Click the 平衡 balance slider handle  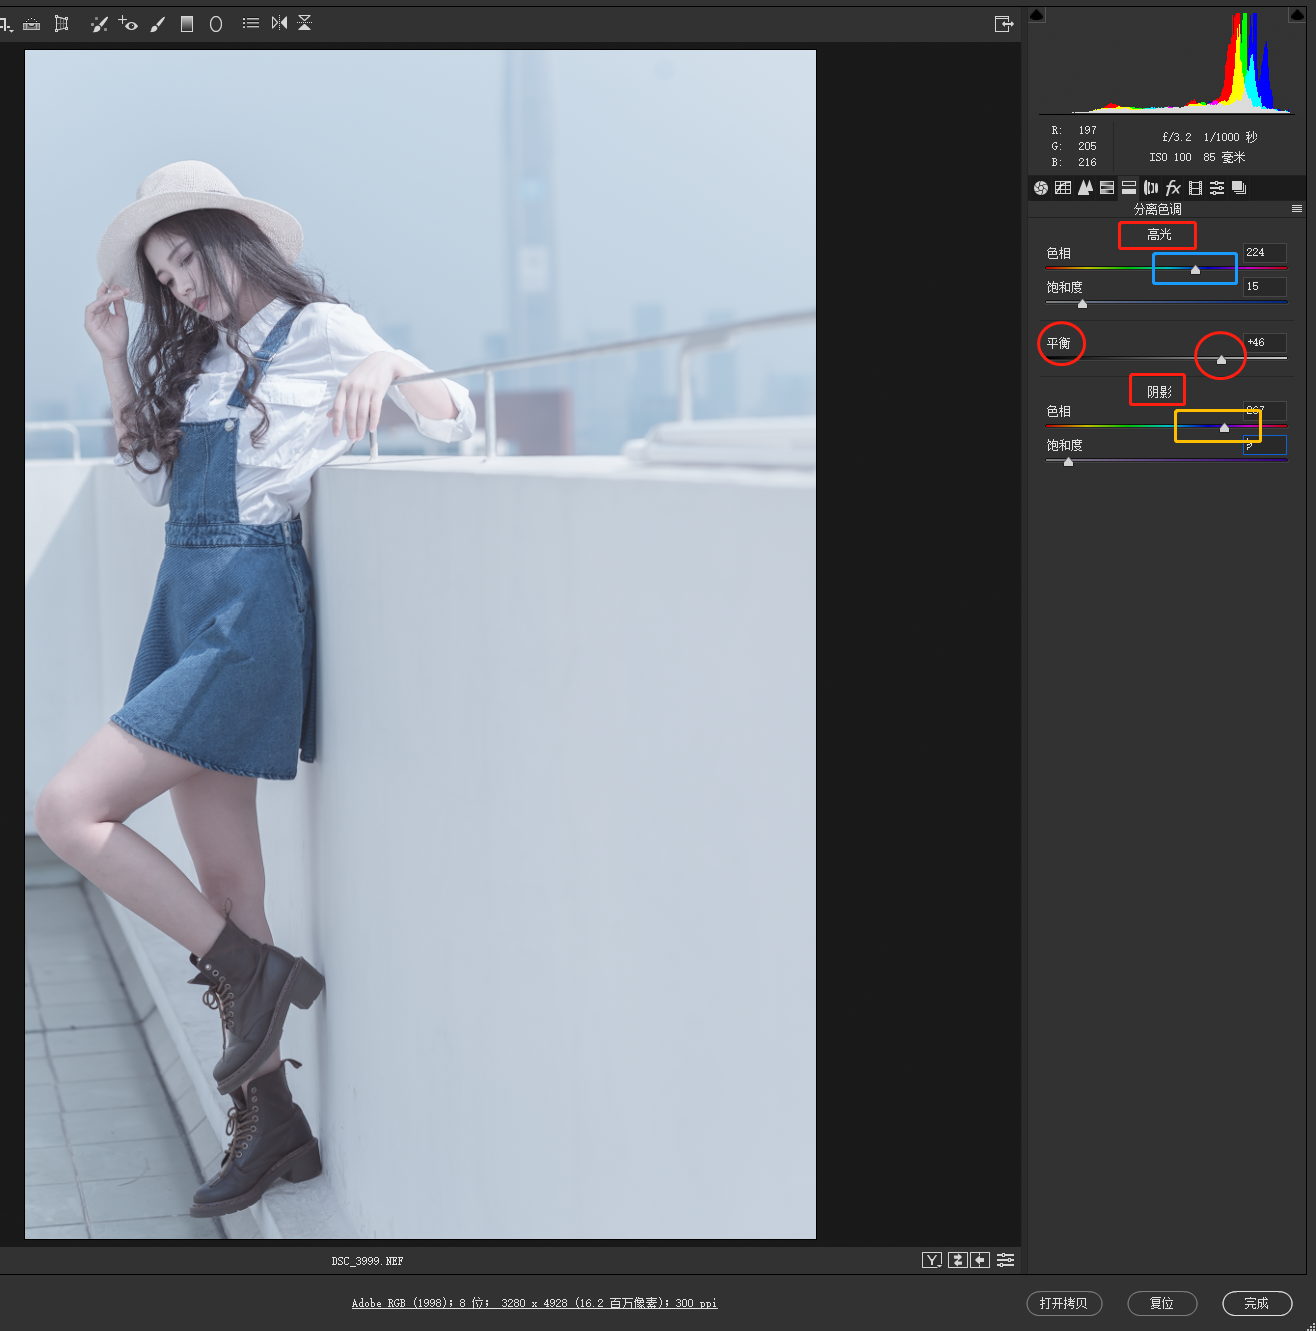click(1221, 359)
